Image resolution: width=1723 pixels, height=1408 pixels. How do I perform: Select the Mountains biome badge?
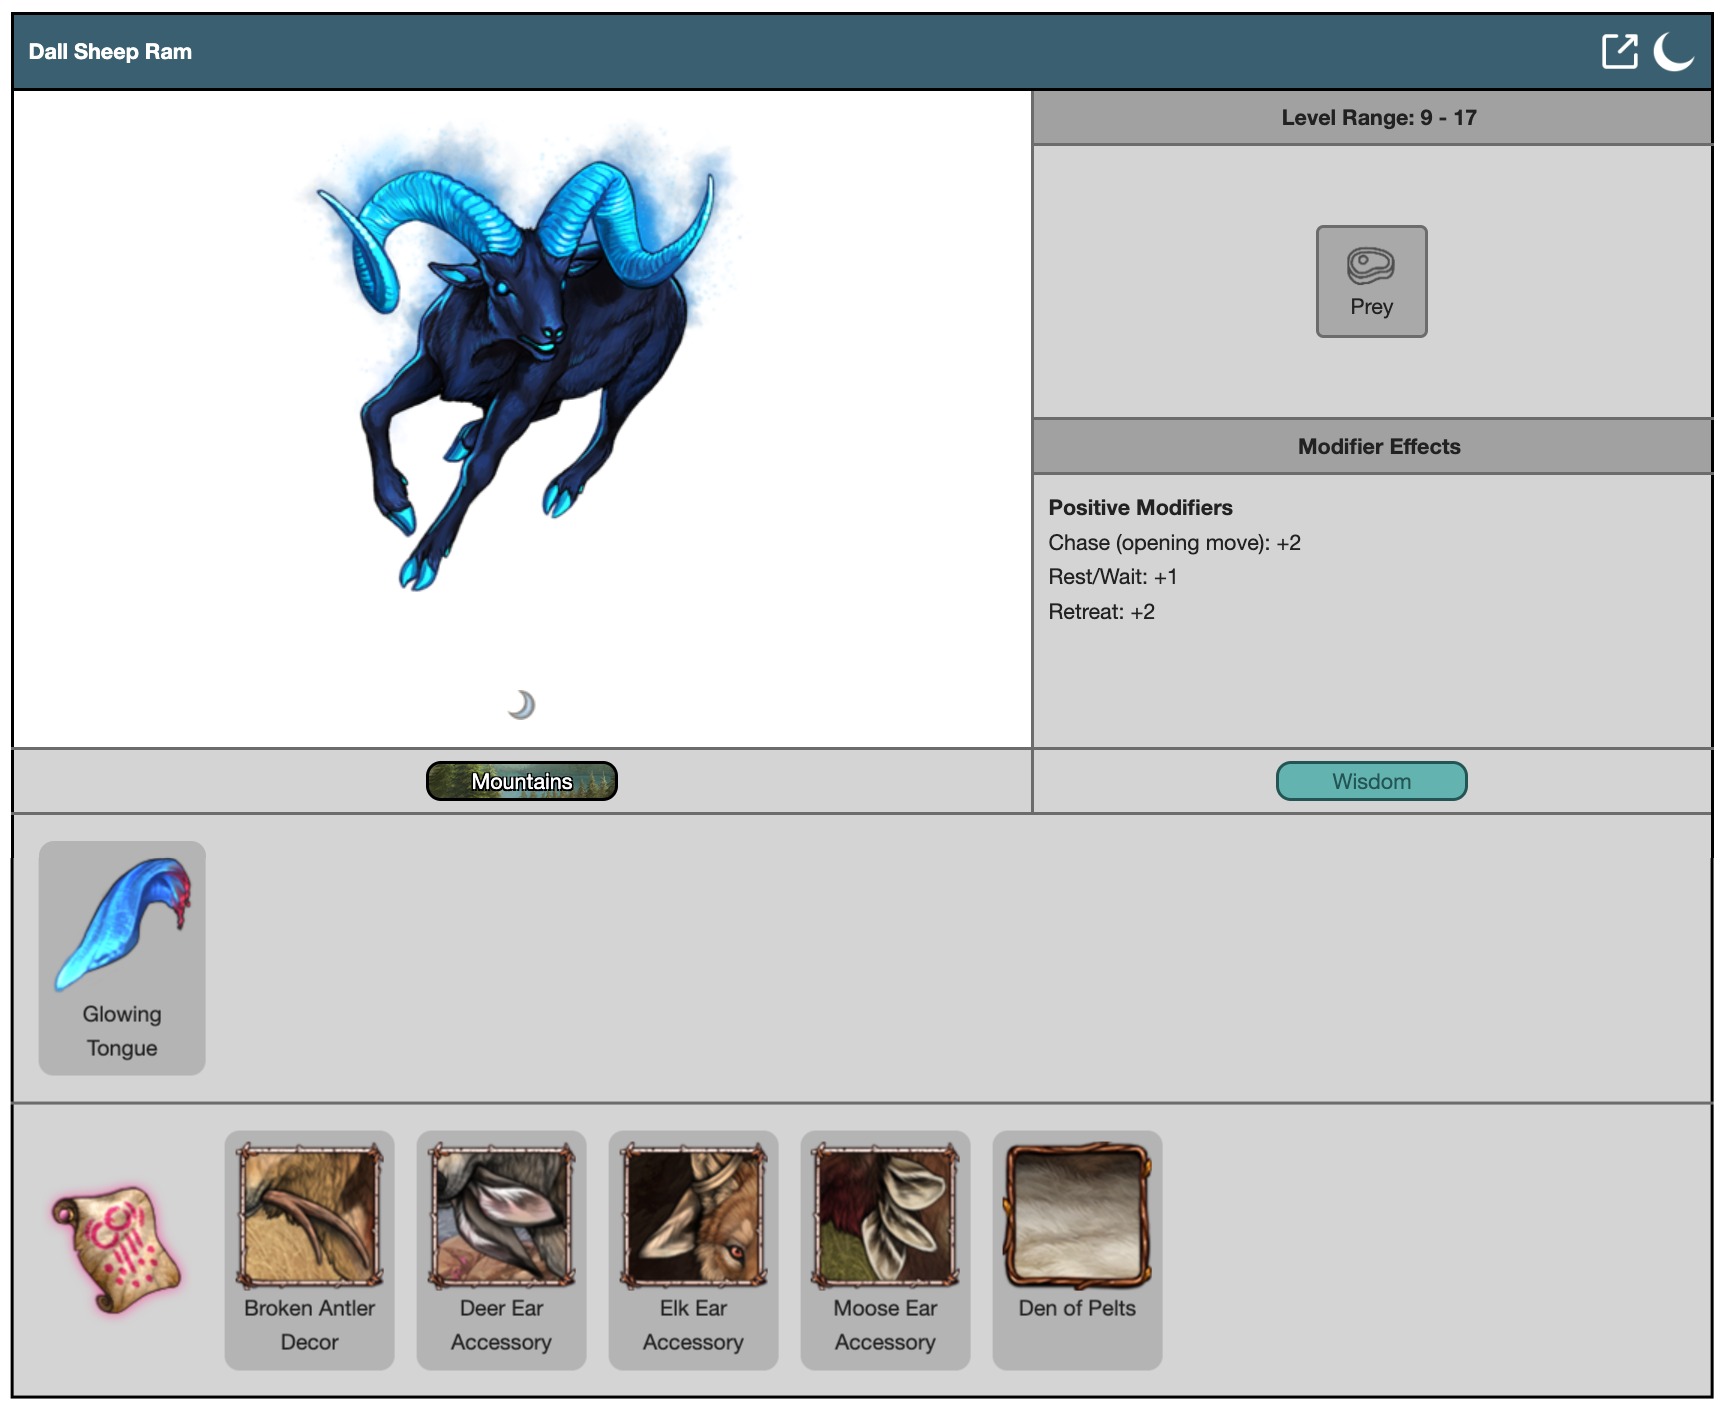[521, 781]
